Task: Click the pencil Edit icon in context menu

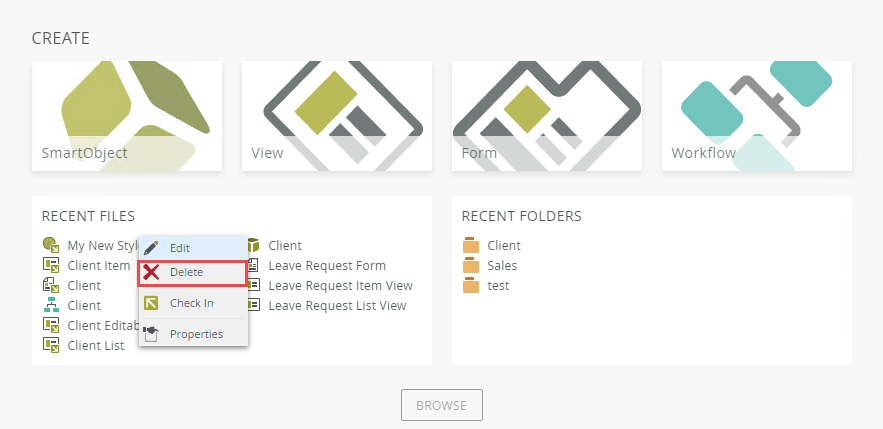Action: tap(152, 247)
